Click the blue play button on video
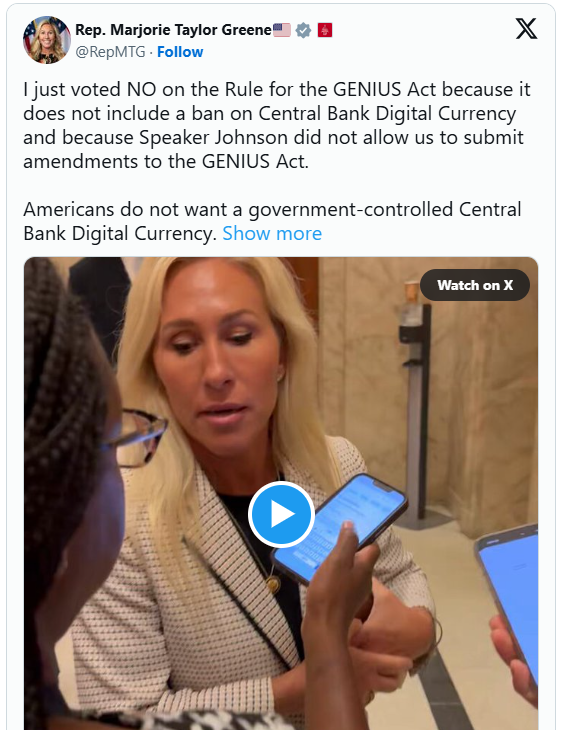The height and width of the screenshot is (730, 562). (281, 514)
